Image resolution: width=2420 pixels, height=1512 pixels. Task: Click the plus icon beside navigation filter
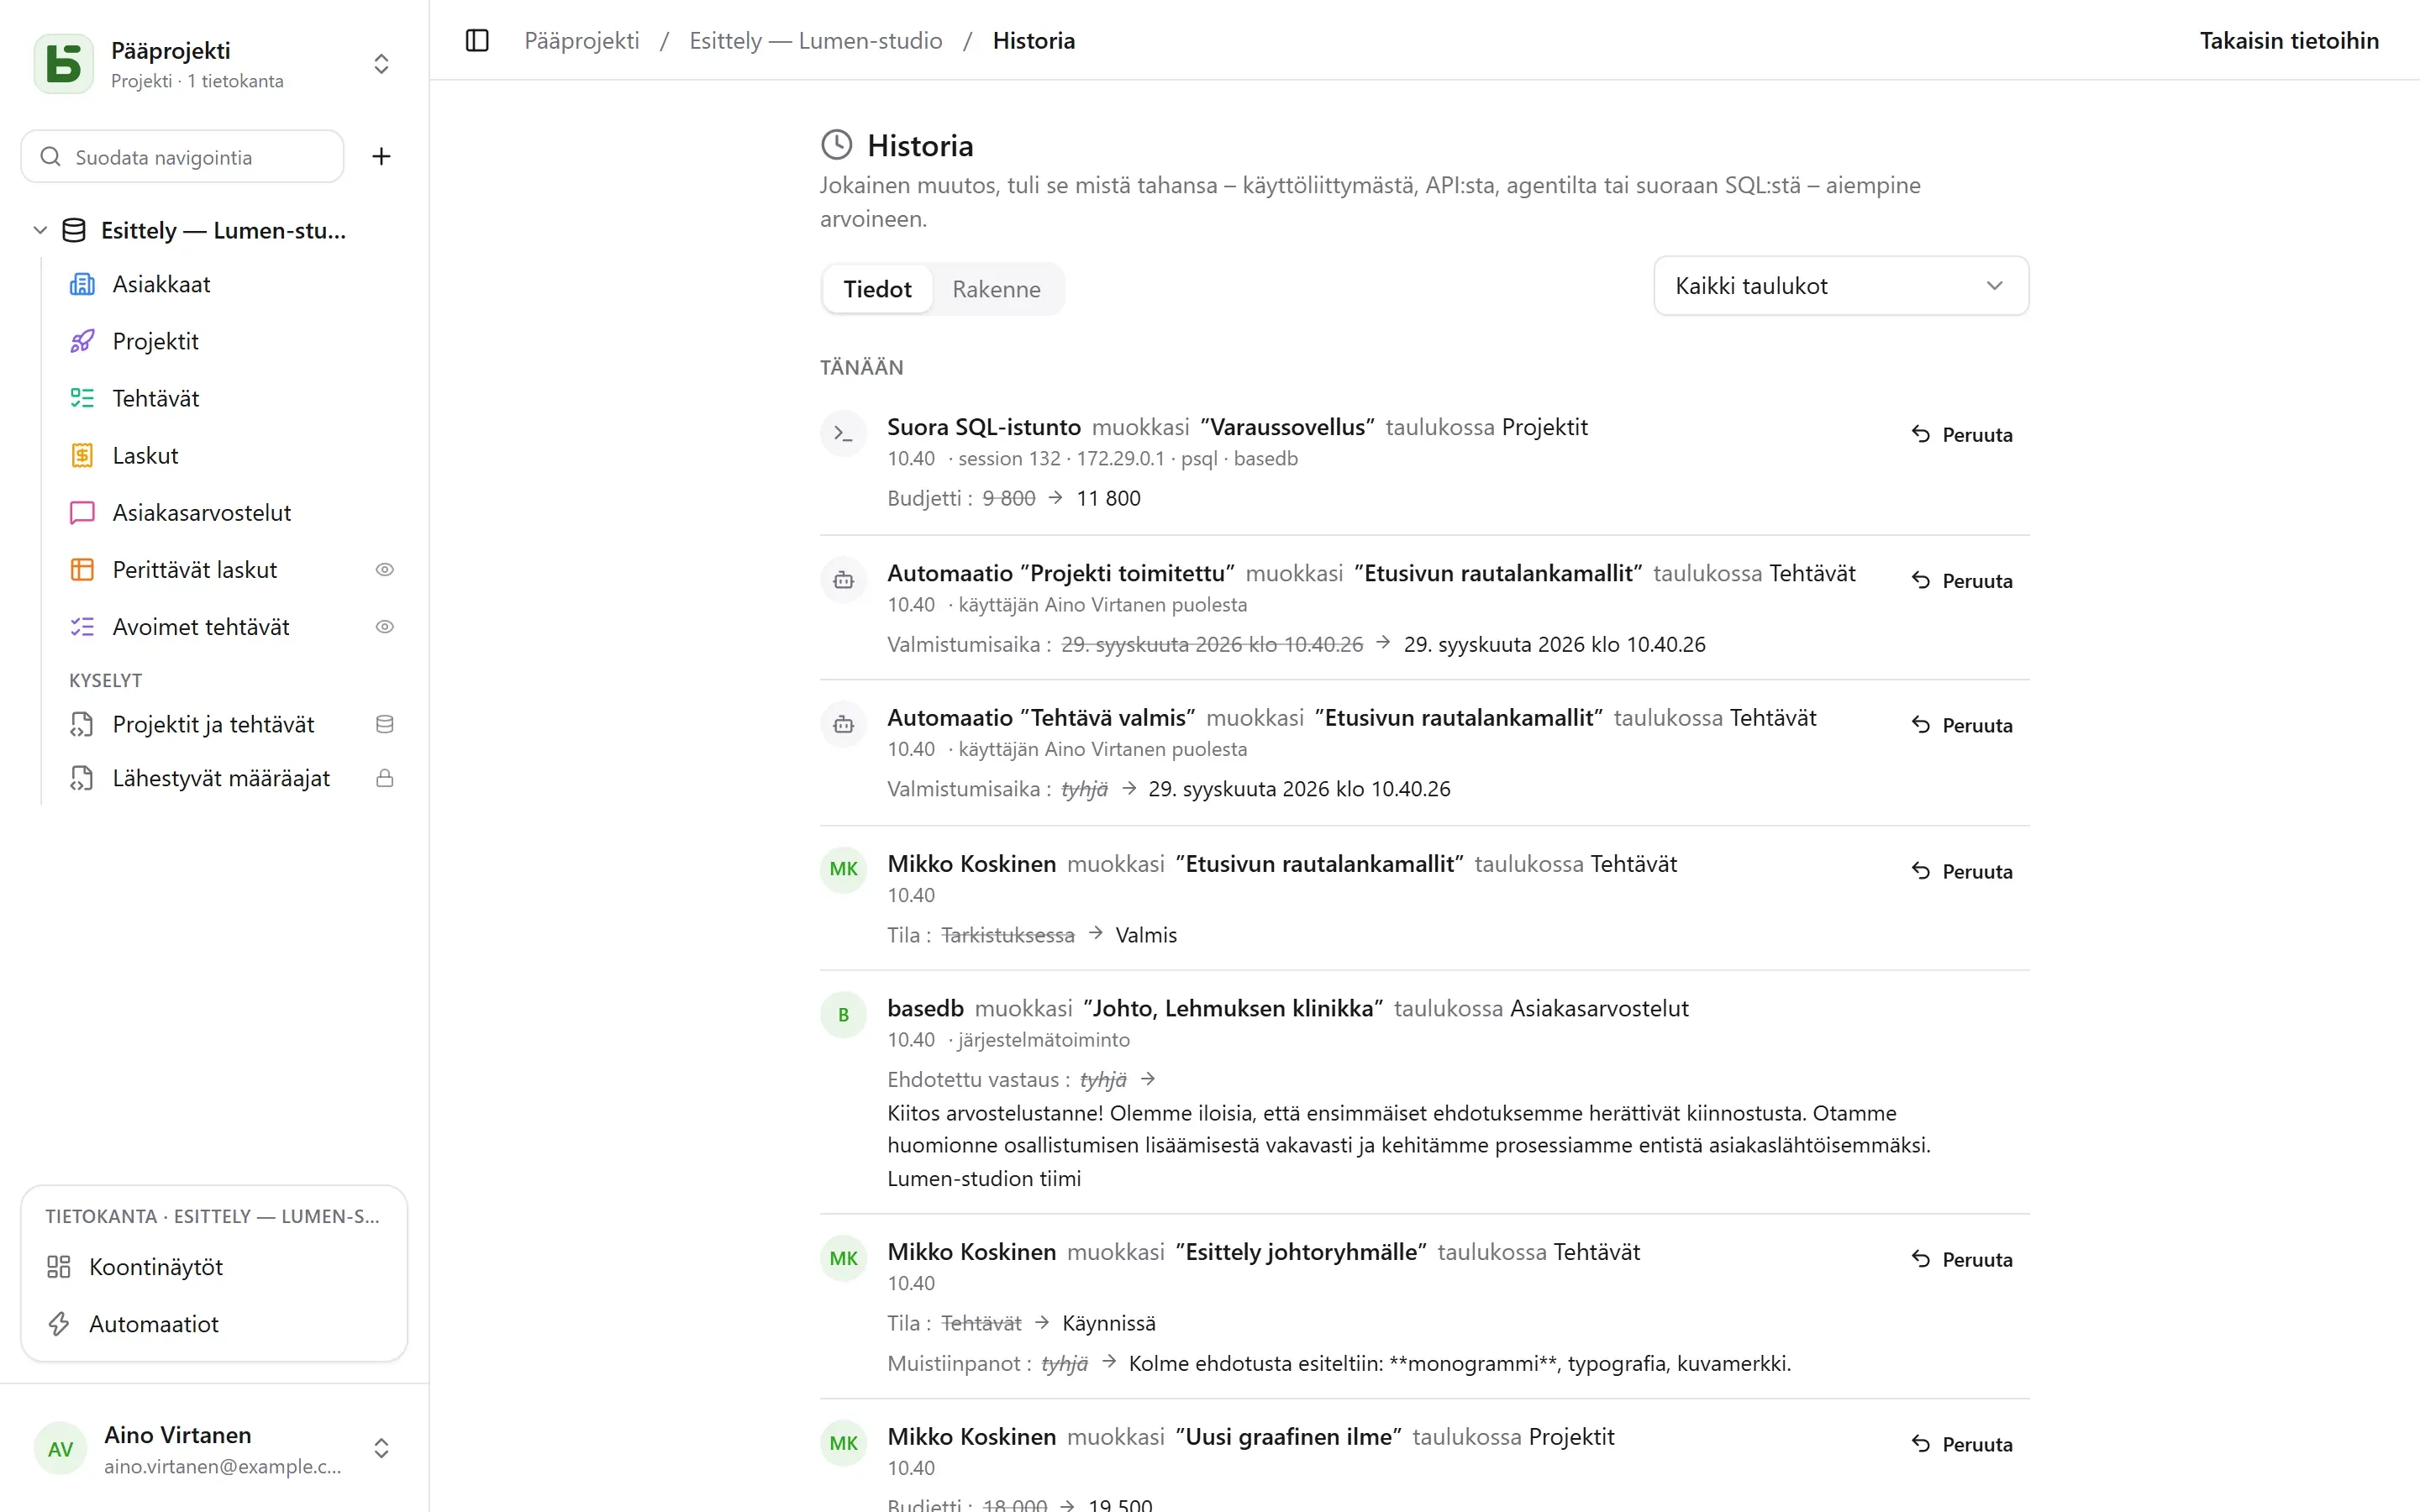(381, 156)
